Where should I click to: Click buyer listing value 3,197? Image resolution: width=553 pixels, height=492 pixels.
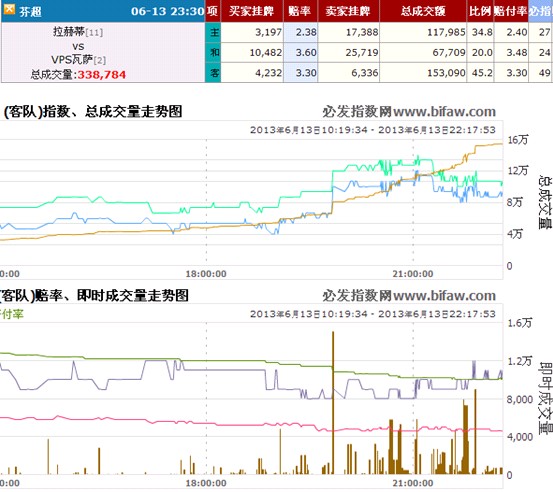pyautogui.click(x=268, y=32)
